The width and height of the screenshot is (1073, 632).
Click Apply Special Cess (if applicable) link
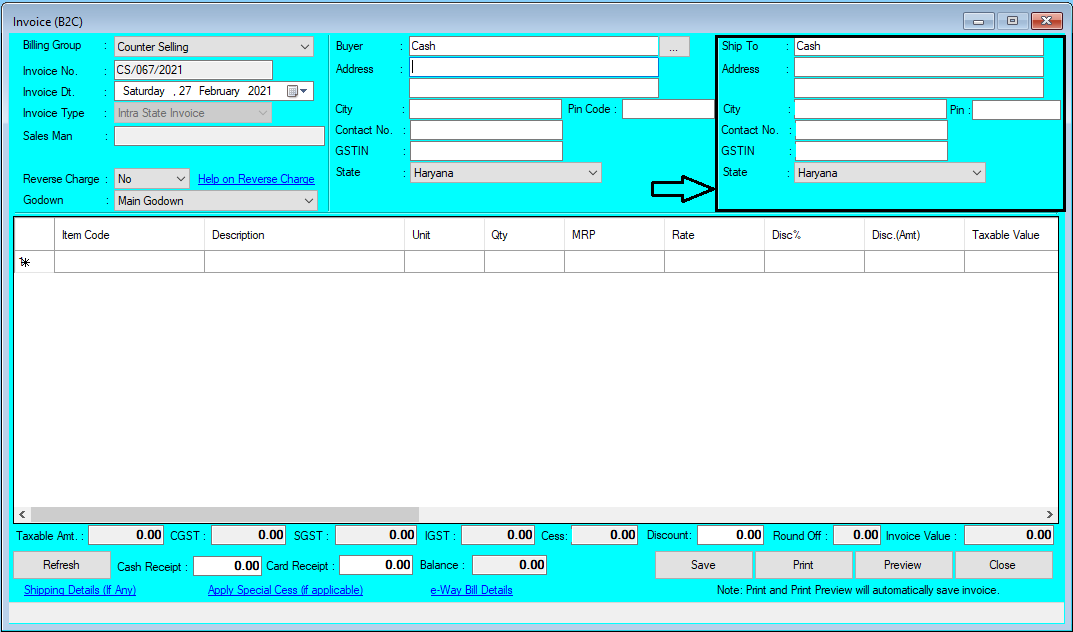click(285, 590)
